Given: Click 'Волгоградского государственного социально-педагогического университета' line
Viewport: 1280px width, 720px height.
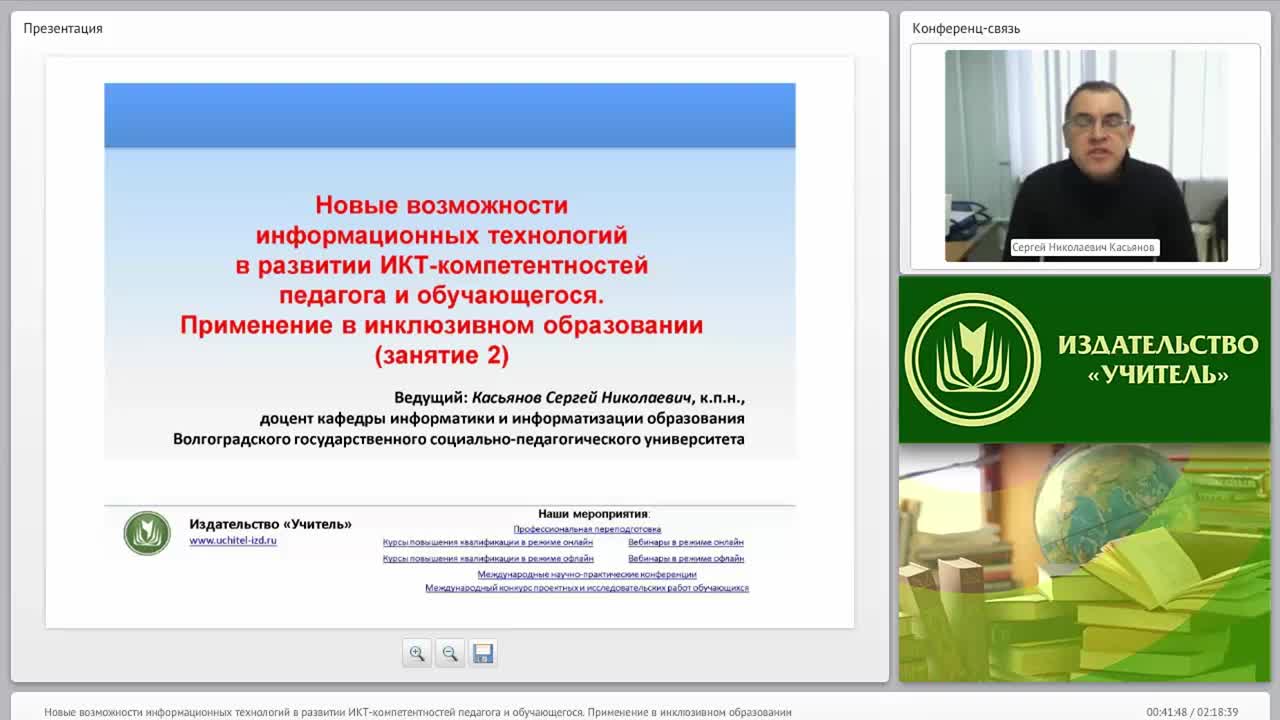Looking at the screenshot, I should 459,439.
